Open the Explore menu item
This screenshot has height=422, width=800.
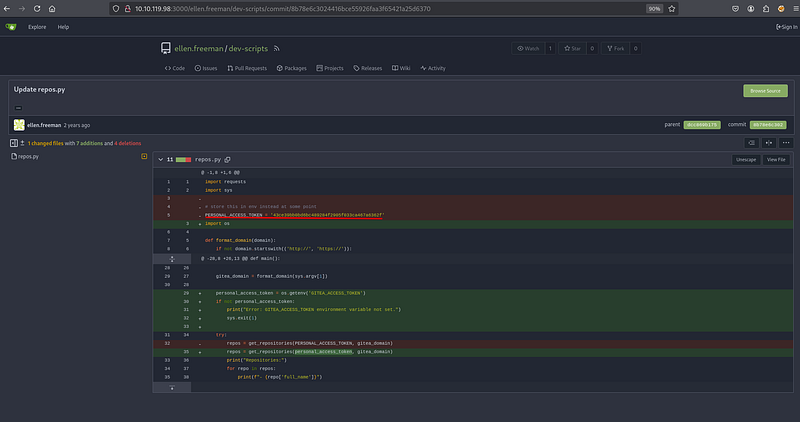point(36,27)
